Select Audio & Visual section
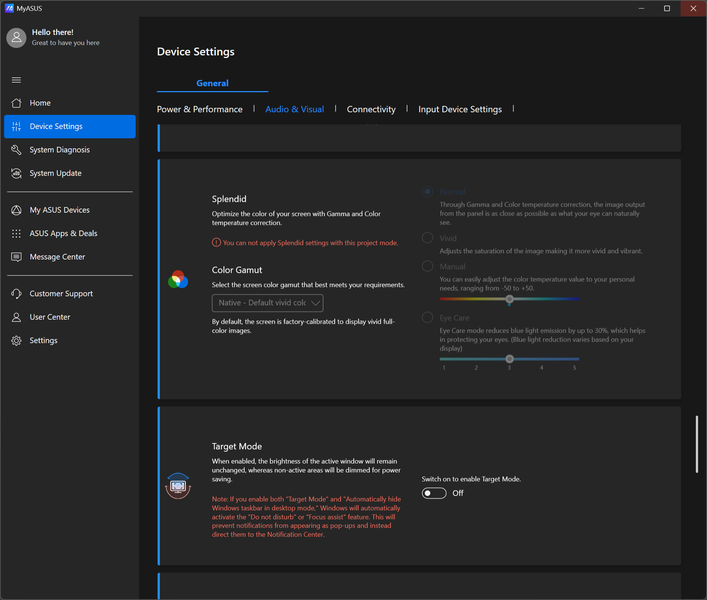 coord(294,110)
